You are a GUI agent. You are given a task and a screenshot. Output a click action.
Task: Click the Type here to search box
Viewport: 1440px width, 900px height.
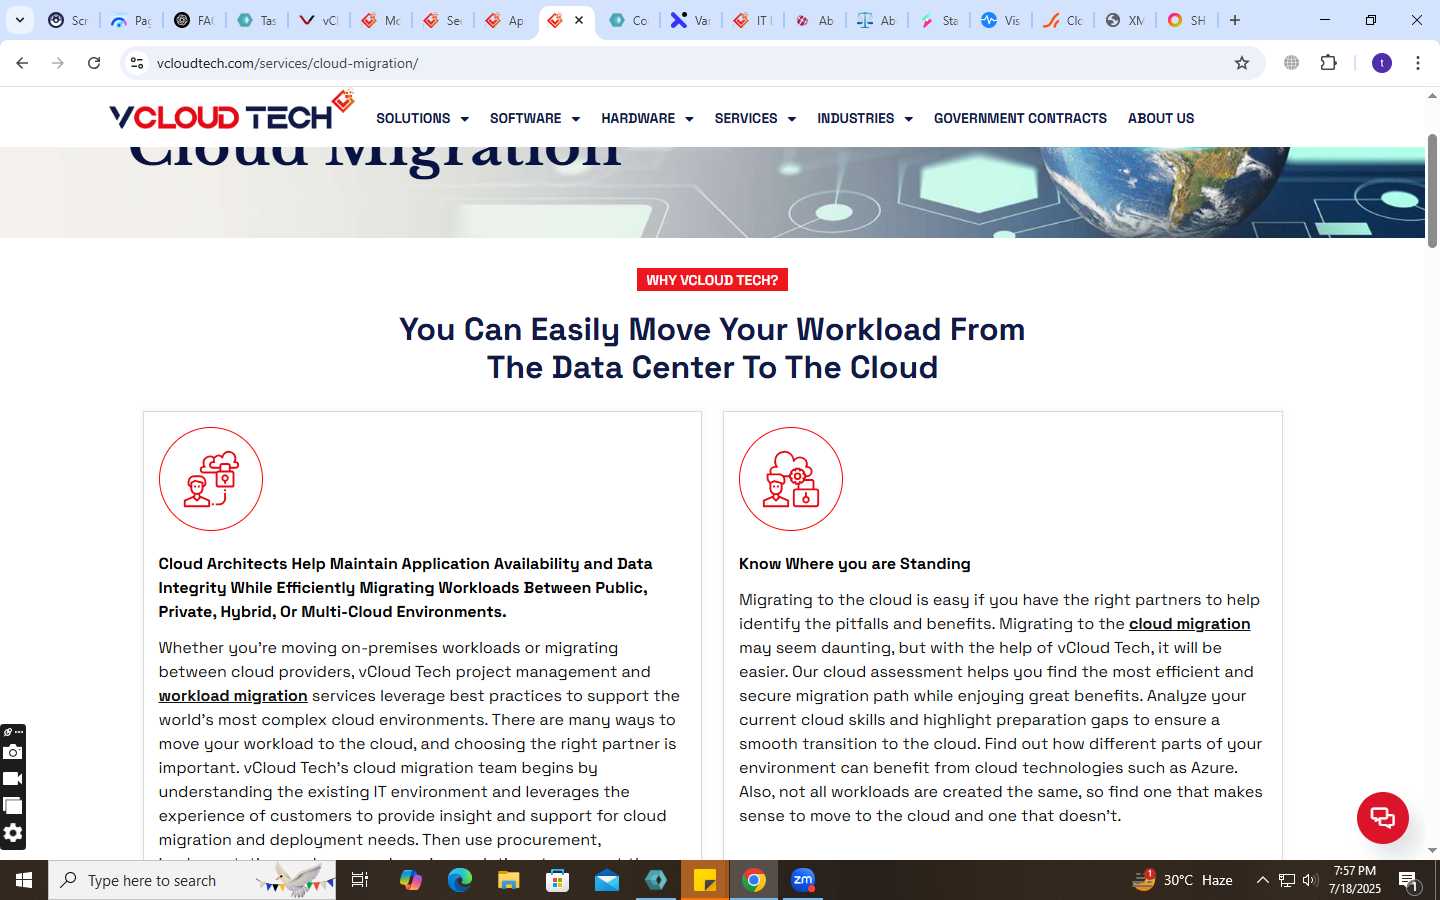(x=192, y=880)
